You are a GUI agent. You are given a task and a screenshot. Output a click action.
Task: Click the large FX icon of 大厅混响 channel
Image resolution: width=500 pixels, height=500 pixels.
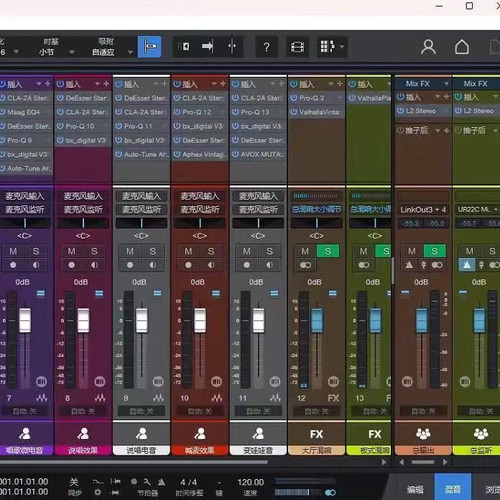click(x=316, y=434)
